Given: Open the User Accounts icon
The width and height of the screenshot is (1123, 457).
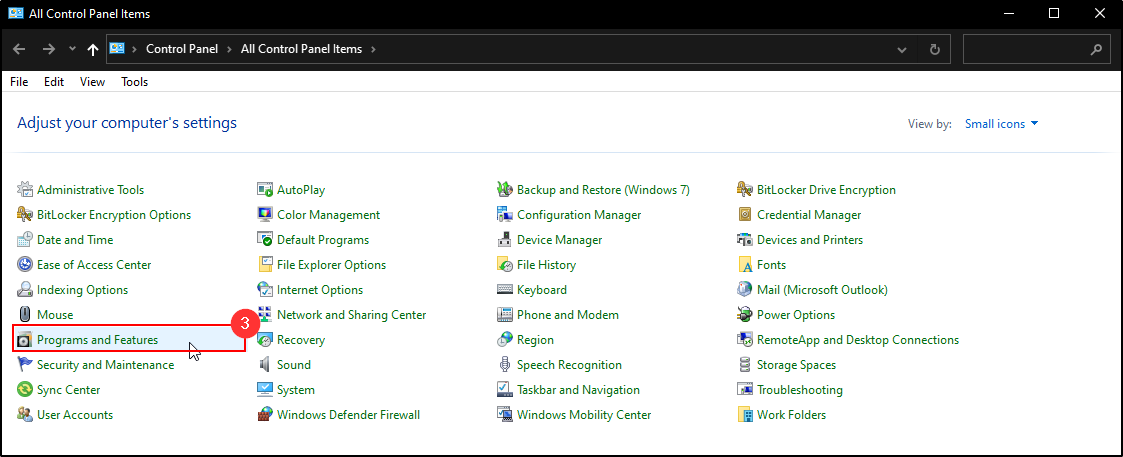Looking at the screenshot, I should pos(25,415).
